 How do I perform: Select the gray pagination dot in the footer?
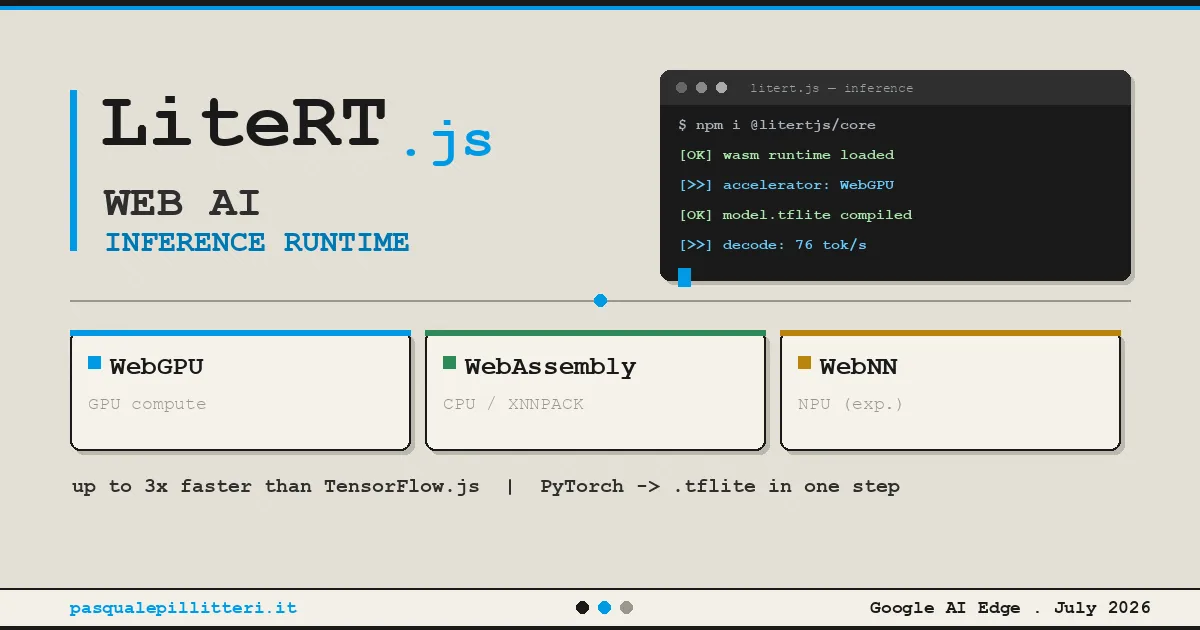click(626, 607)
